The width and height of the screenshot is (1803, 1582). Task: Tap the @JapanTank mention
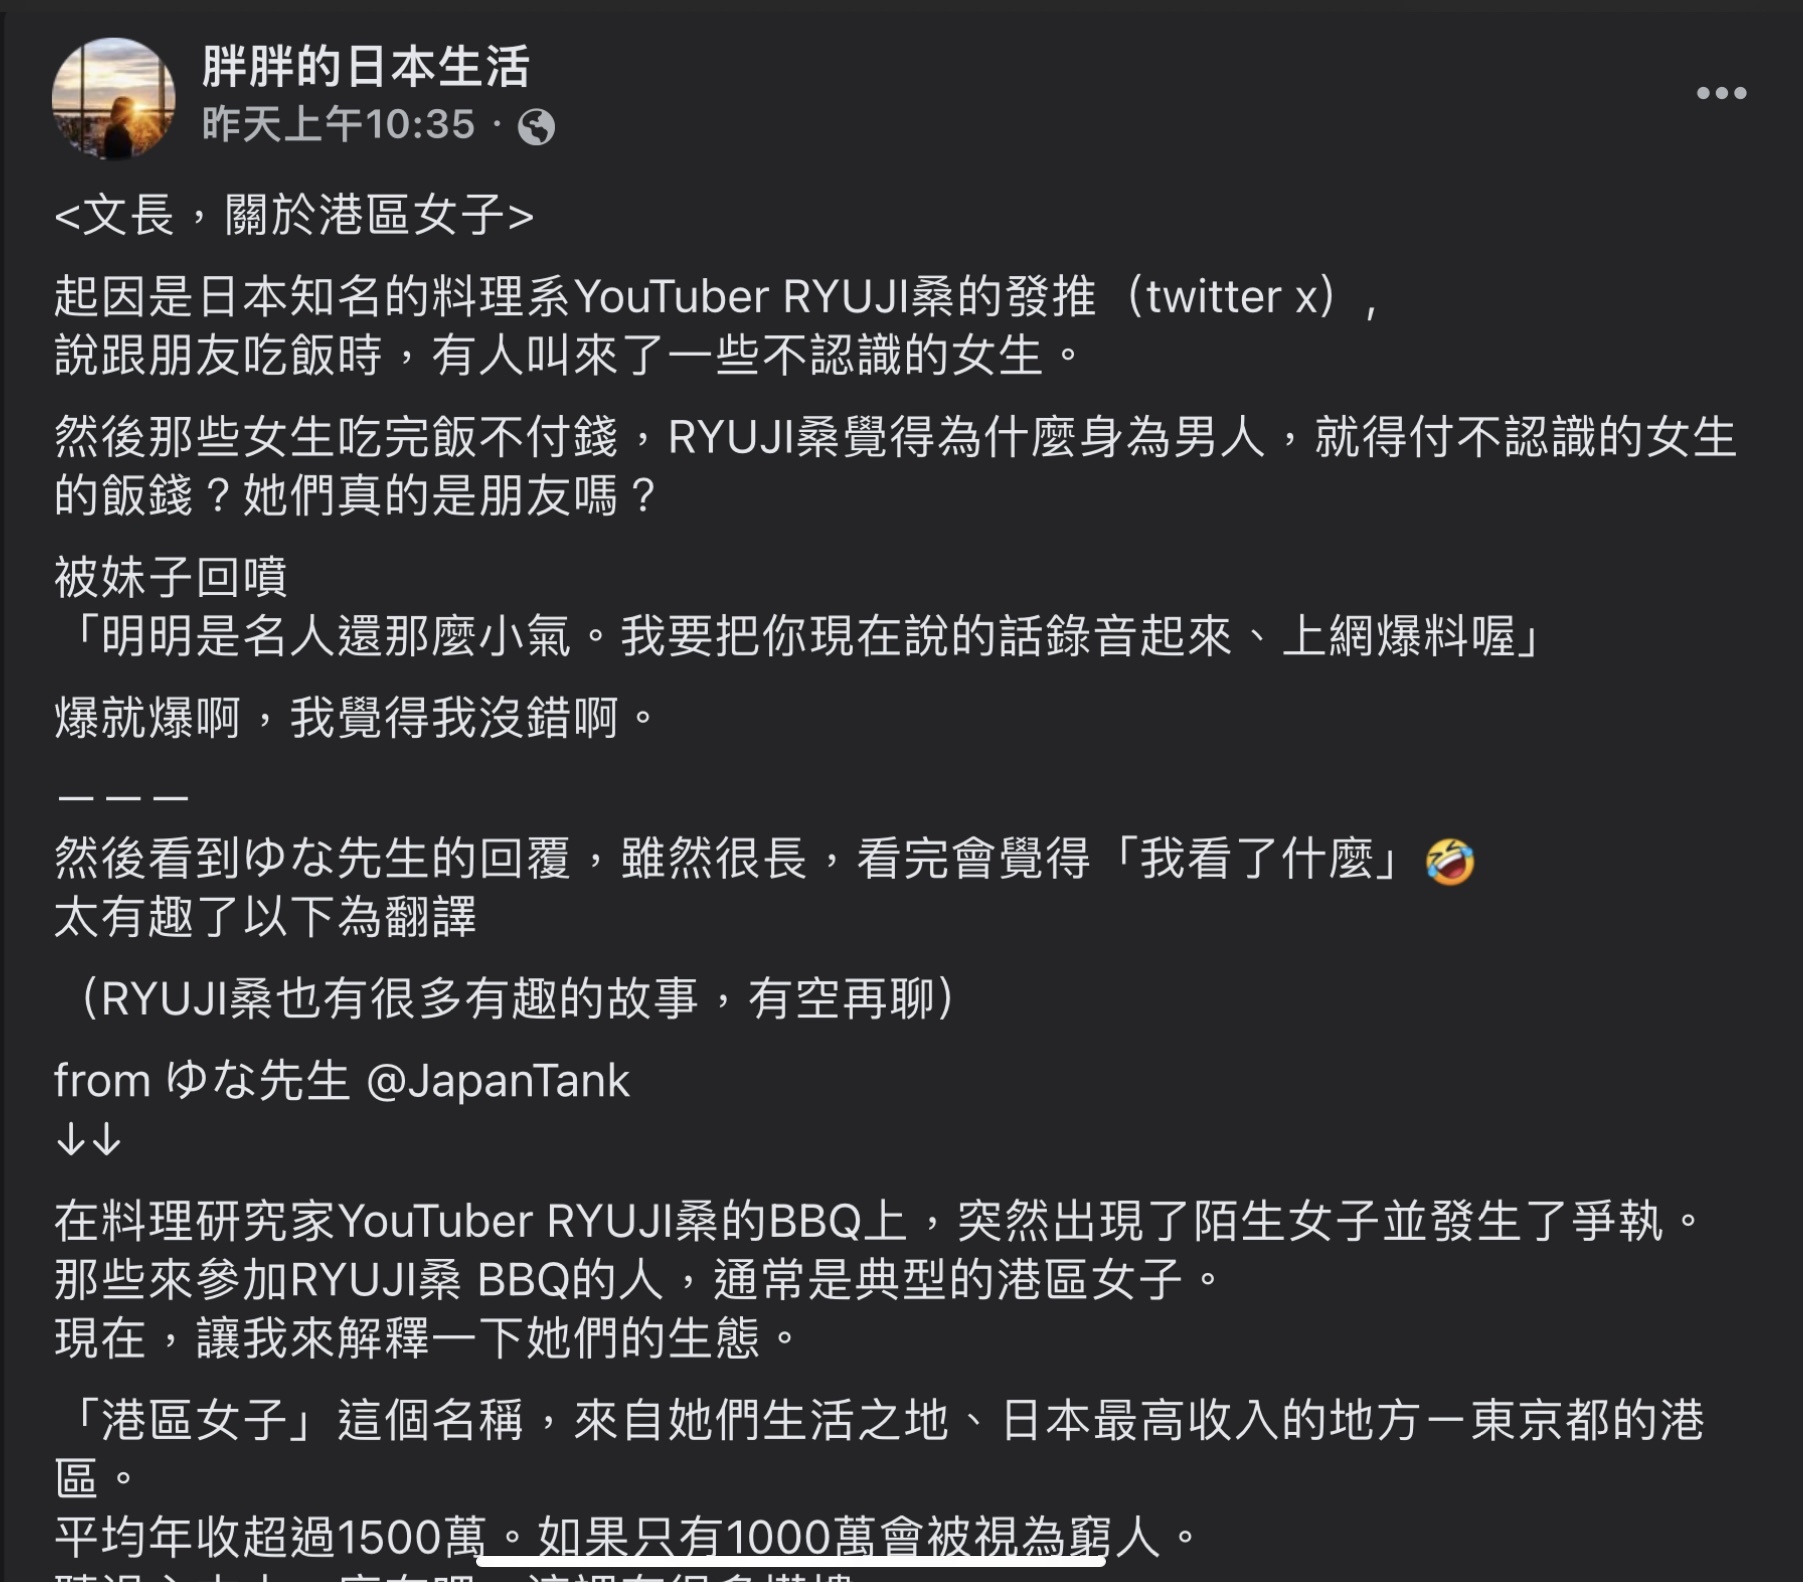click(498, 1081)
